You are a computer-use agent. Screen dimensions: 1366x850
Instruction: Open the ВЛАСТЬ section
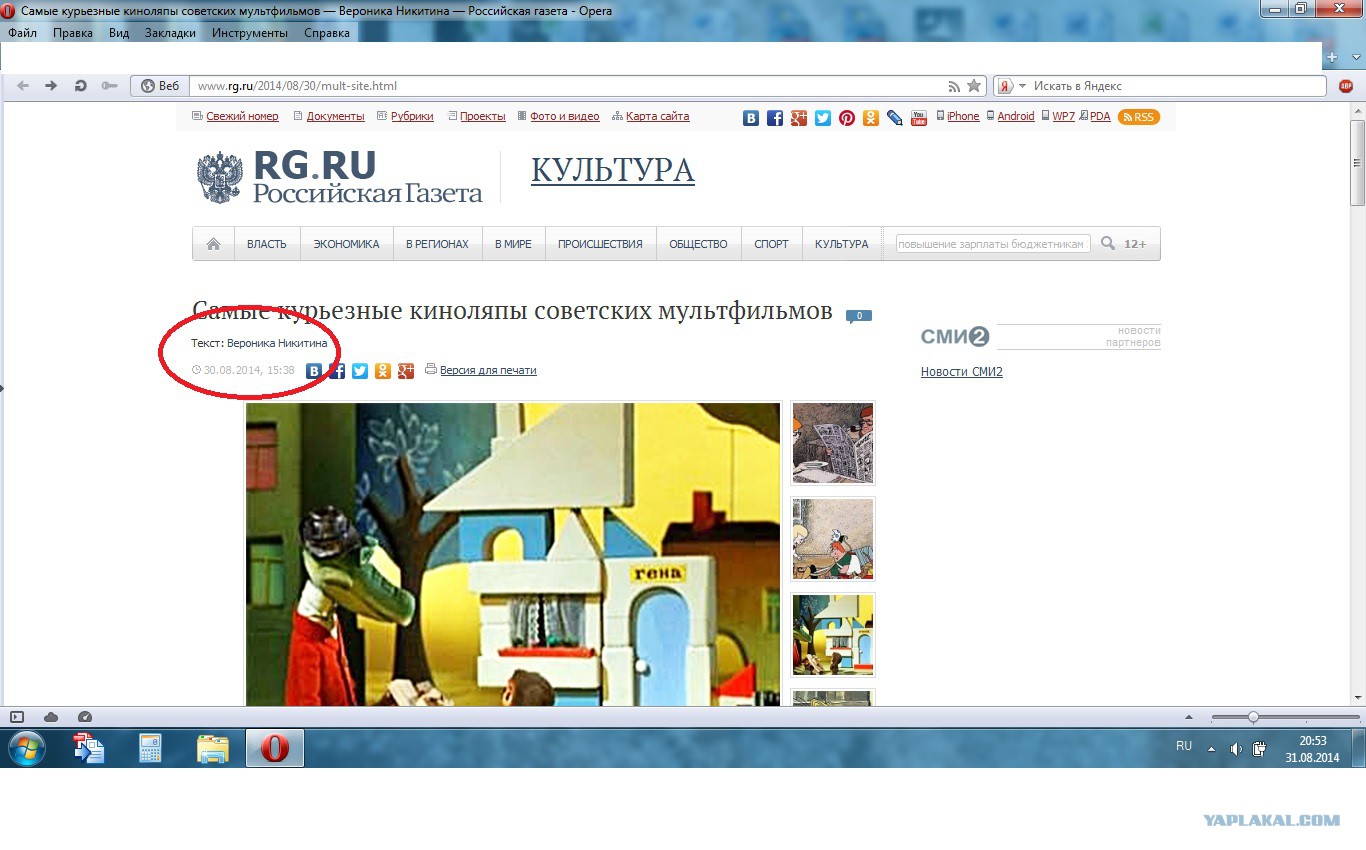pyautogui.click(x=267, y=244)
